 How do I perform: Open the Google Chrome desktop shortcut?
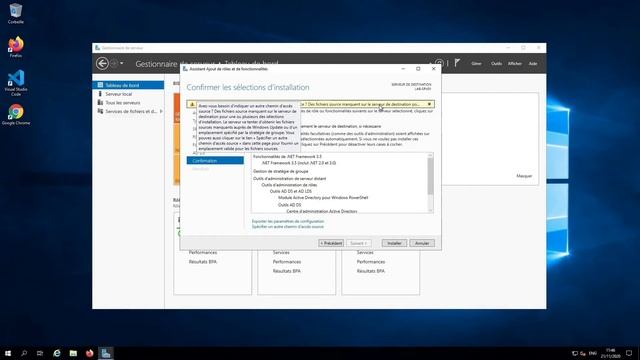[16, 114]
